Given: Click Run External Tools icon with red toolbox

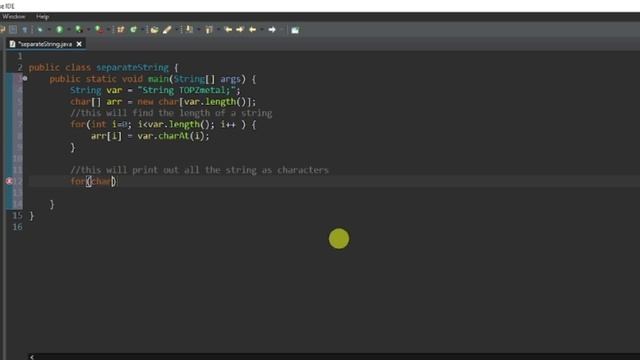Looking at the screenshot, I should coord(99,29).
